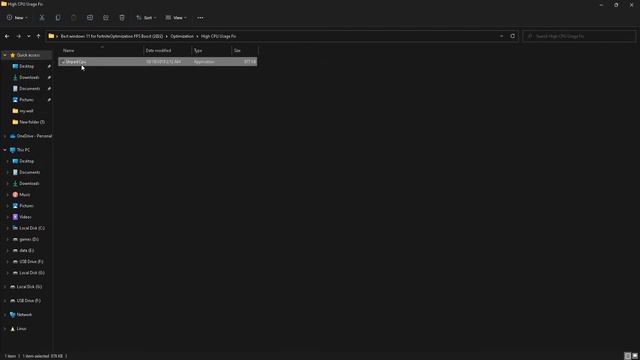Click Best windows 11 for fortnite breadcrumb

[x=112, y=36]
